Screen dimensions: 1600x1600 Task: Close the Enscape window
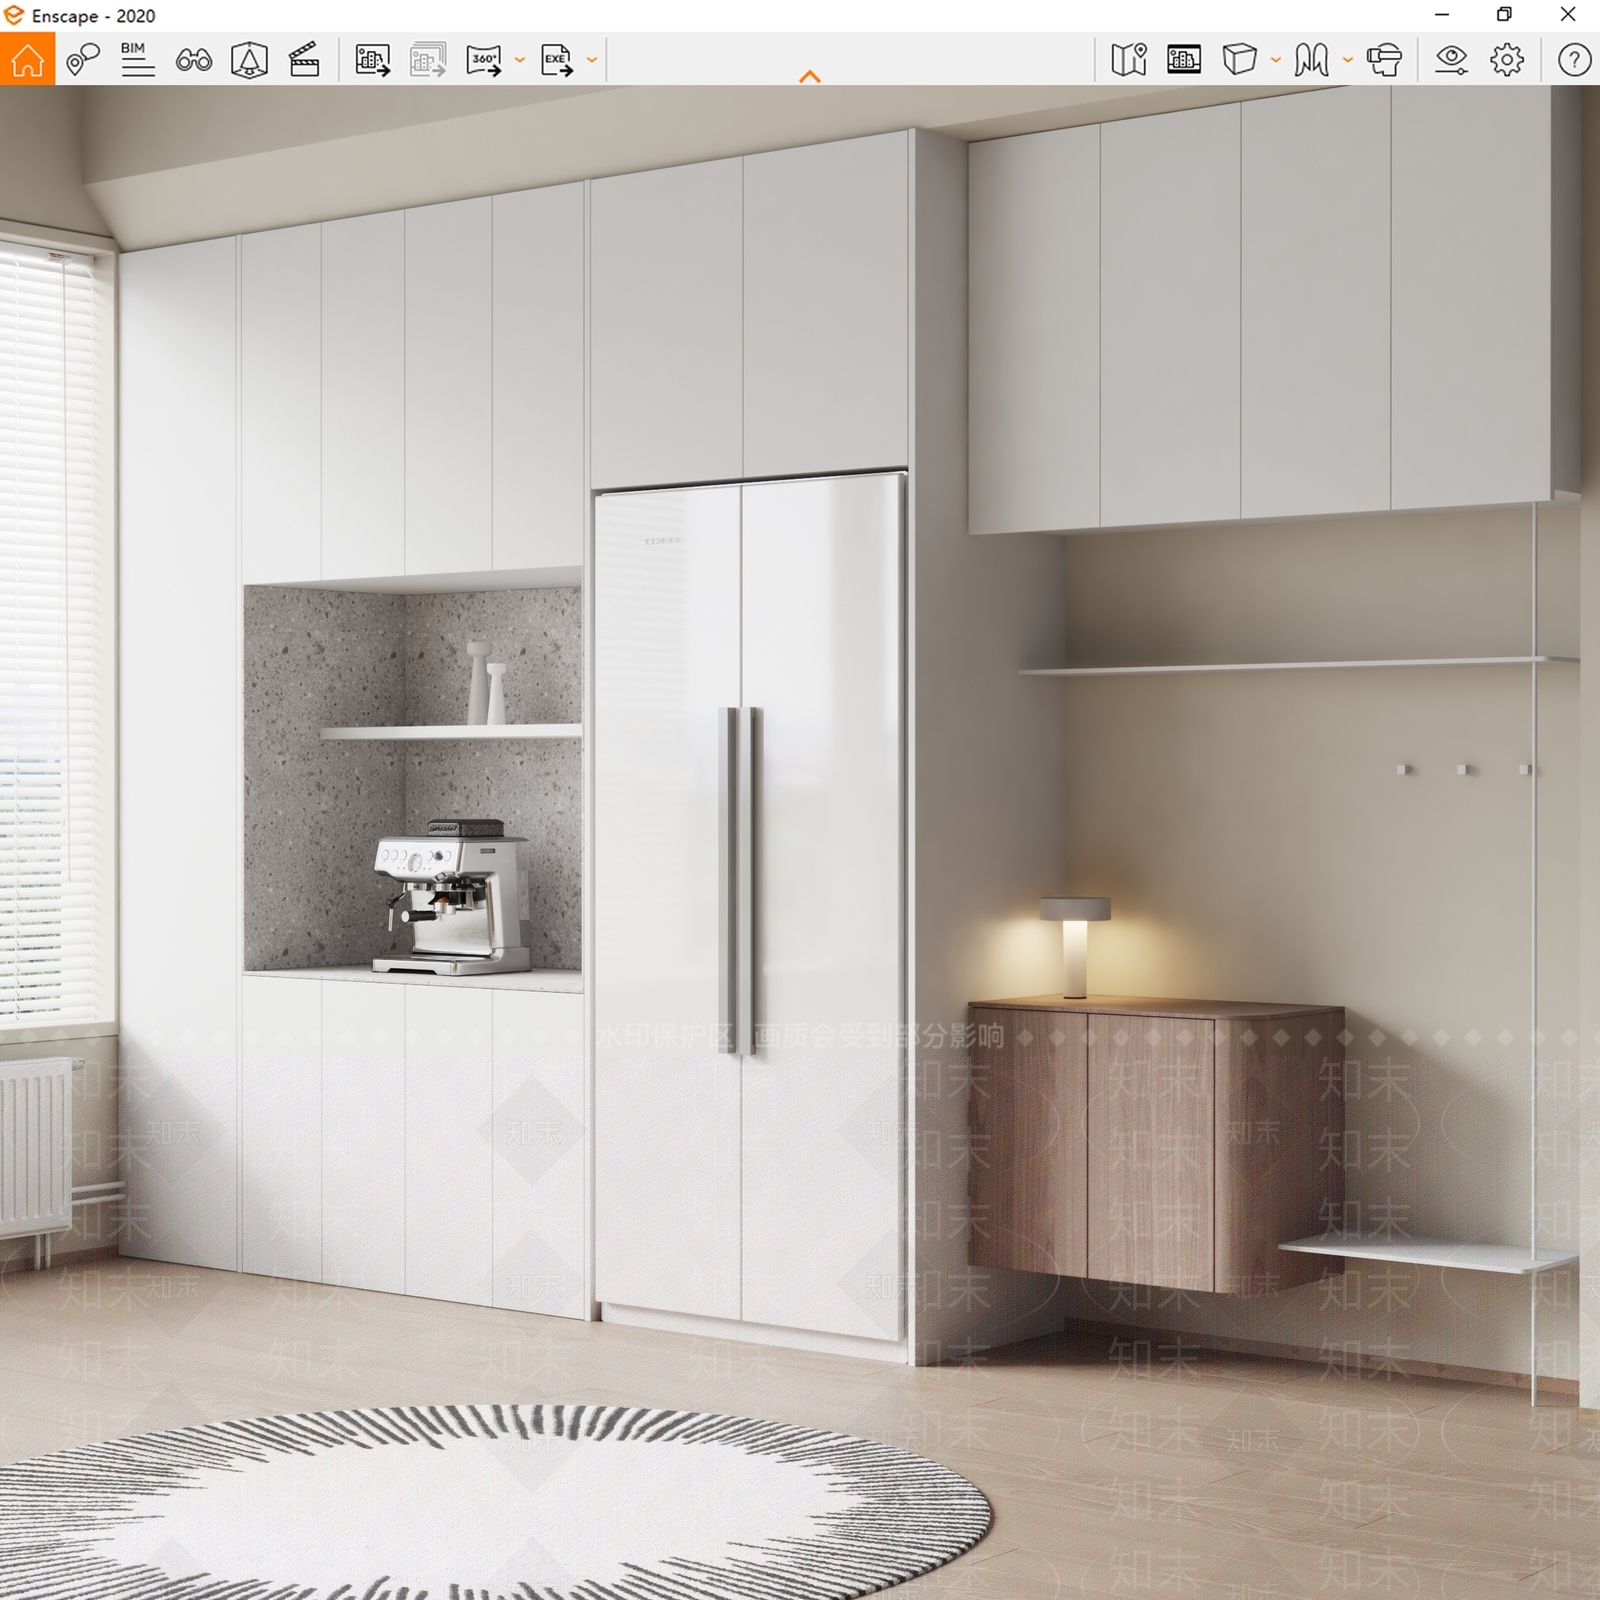coord(1568,15)
